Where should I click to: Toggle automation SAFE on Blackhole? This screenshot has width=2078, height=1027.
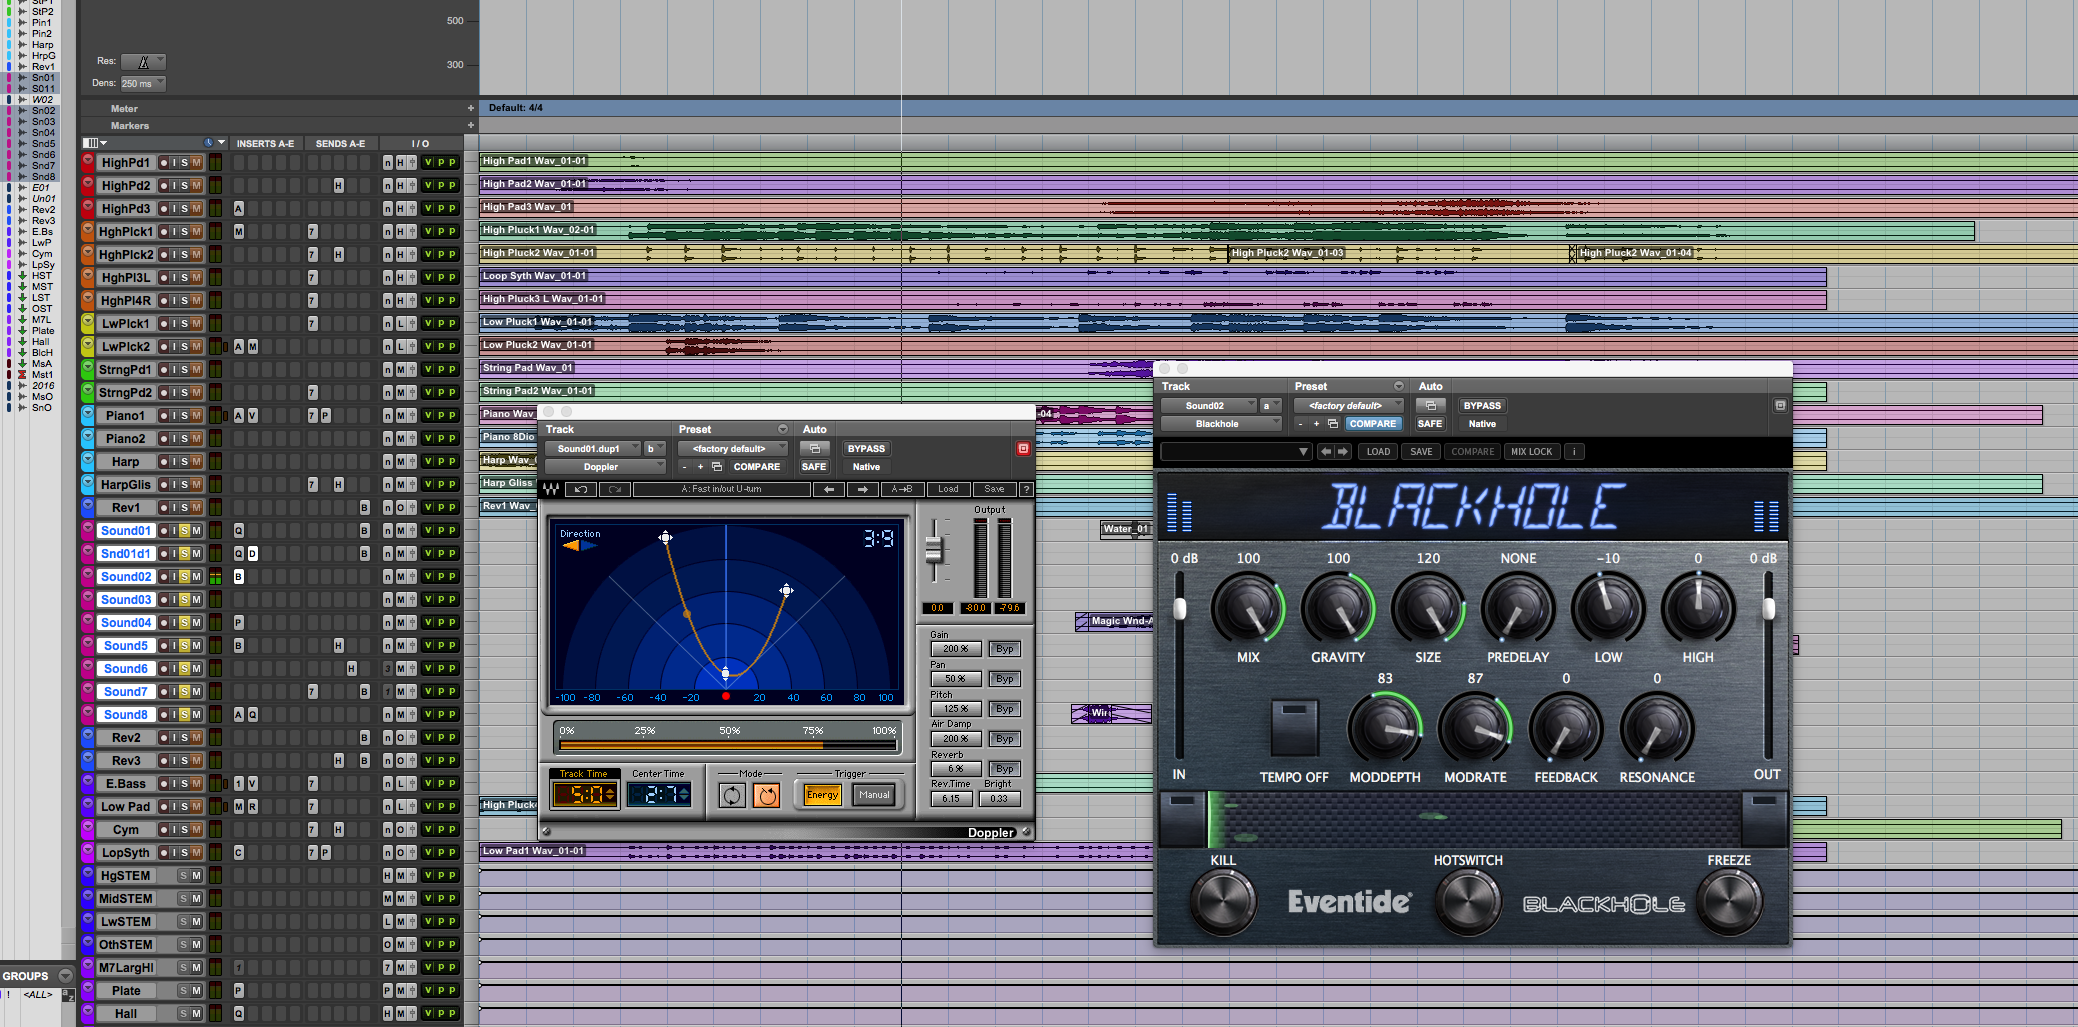1430,424
